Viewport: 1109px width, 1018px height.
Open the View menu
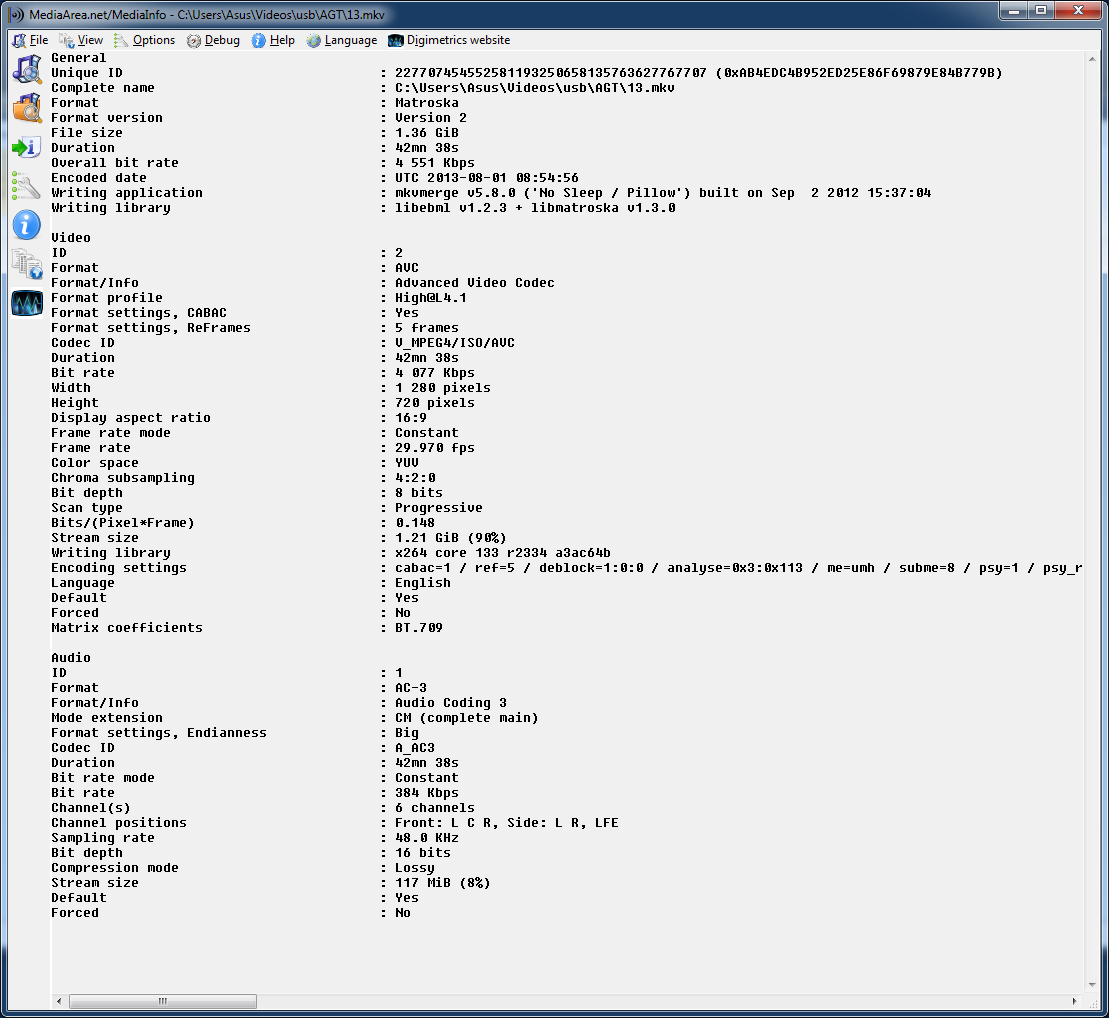coord(81,40)
